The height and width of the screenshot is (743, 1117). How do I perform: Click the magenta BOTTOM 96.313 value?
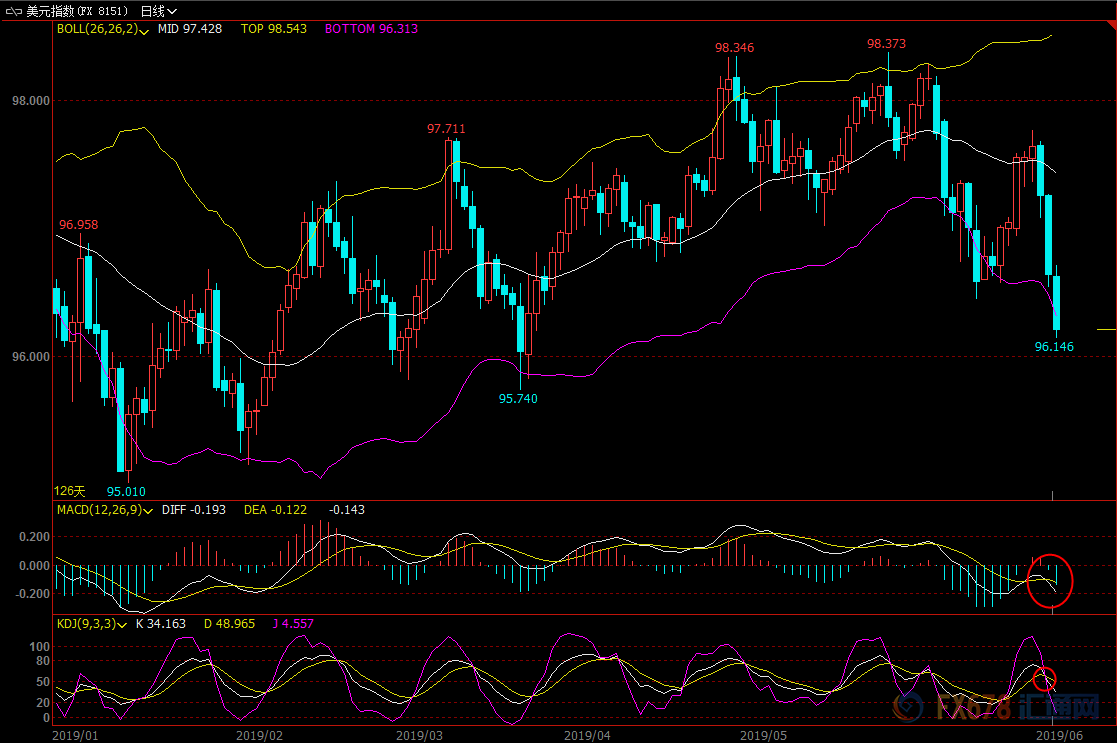click(371, 30)
